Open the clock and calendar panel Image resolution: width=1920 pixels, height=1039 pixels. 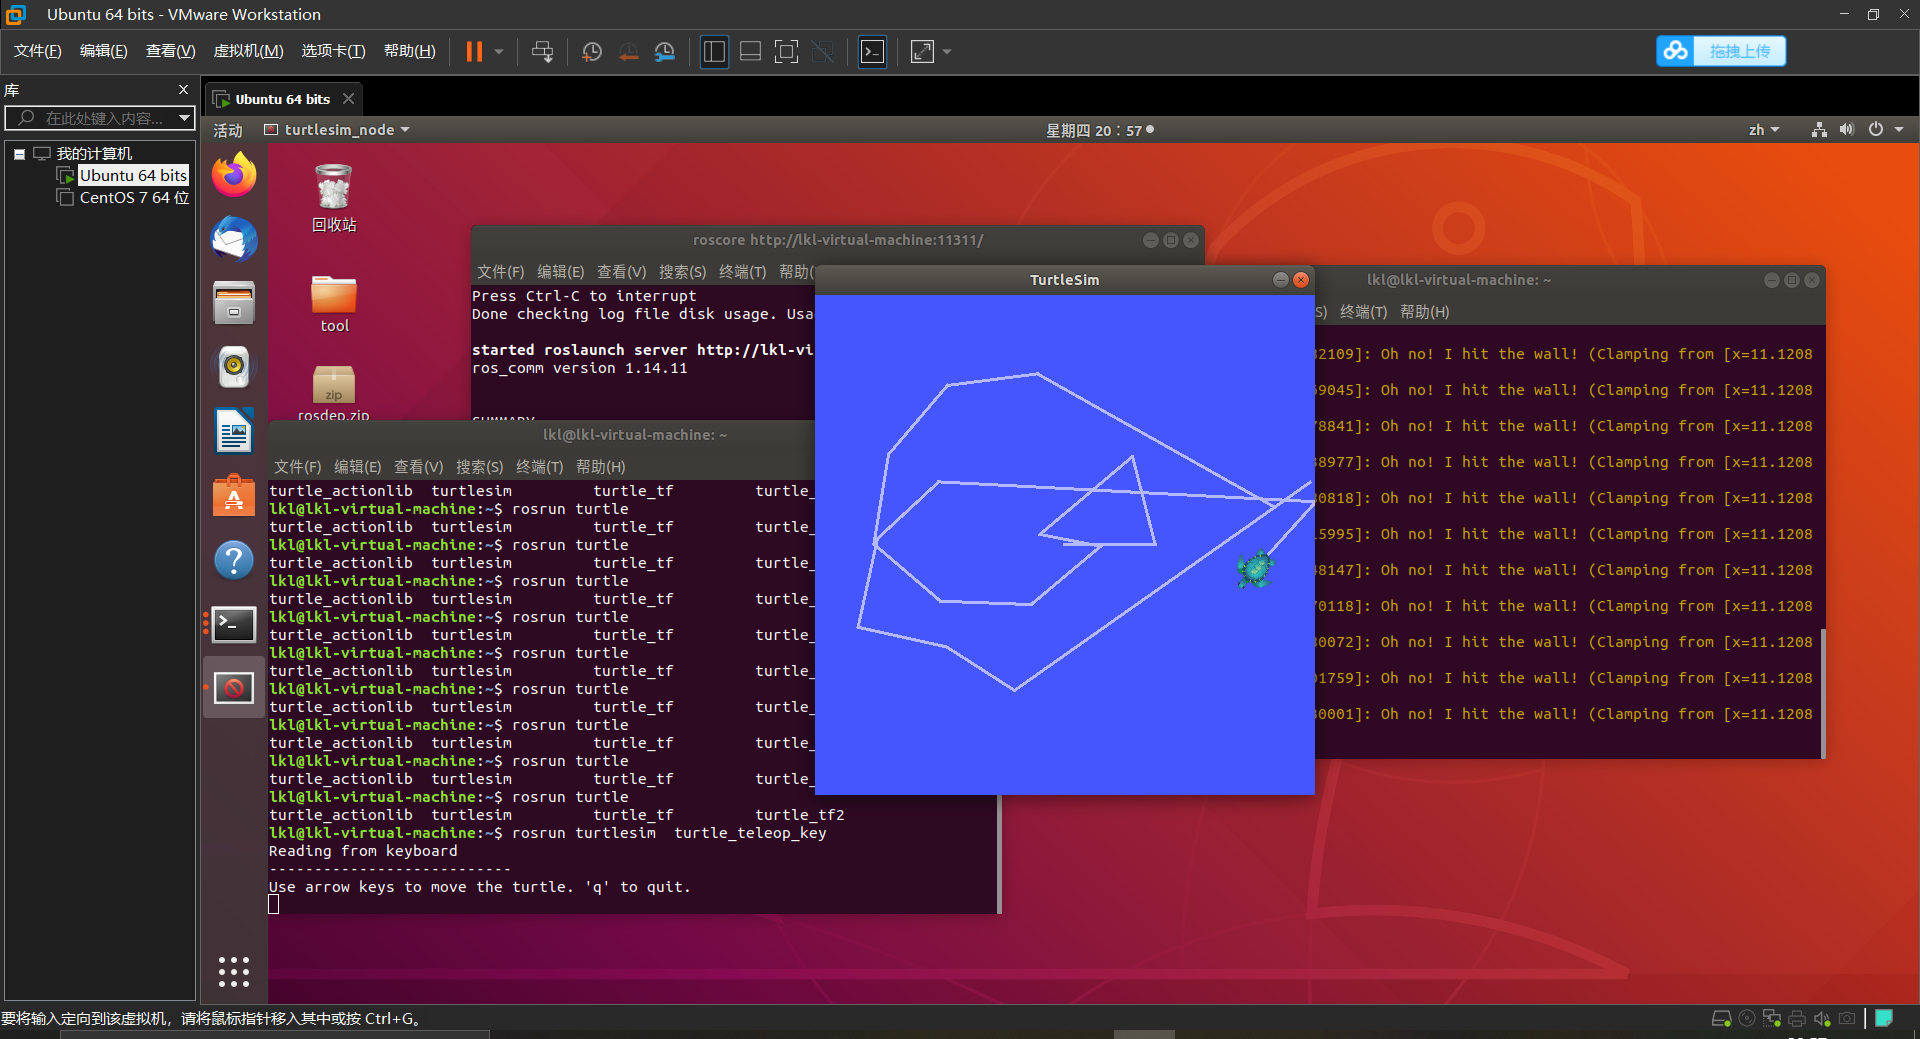click(1099, 130)
